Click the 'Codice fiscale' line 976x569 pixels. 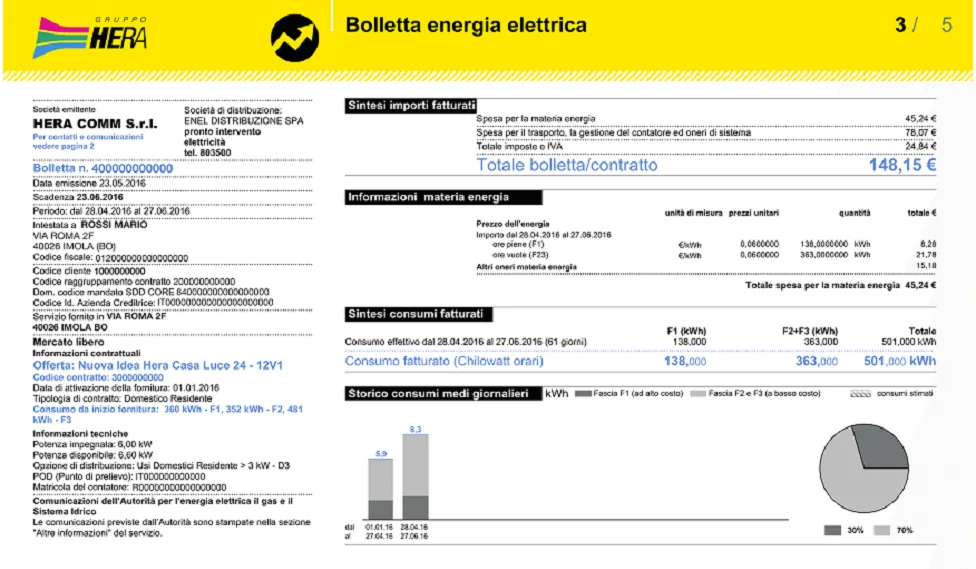click(110, 258)
